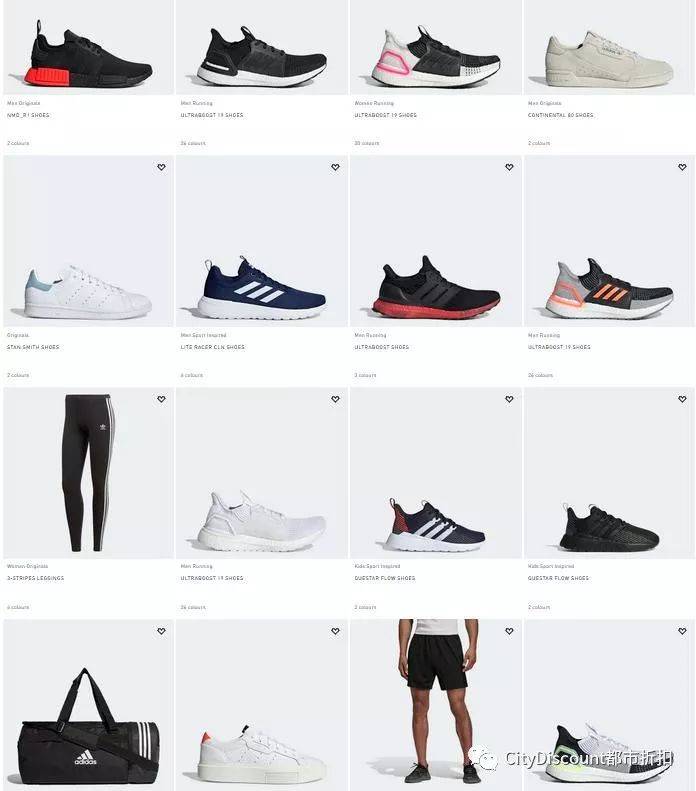Select the black NMD_R1 shoe image

88,47
